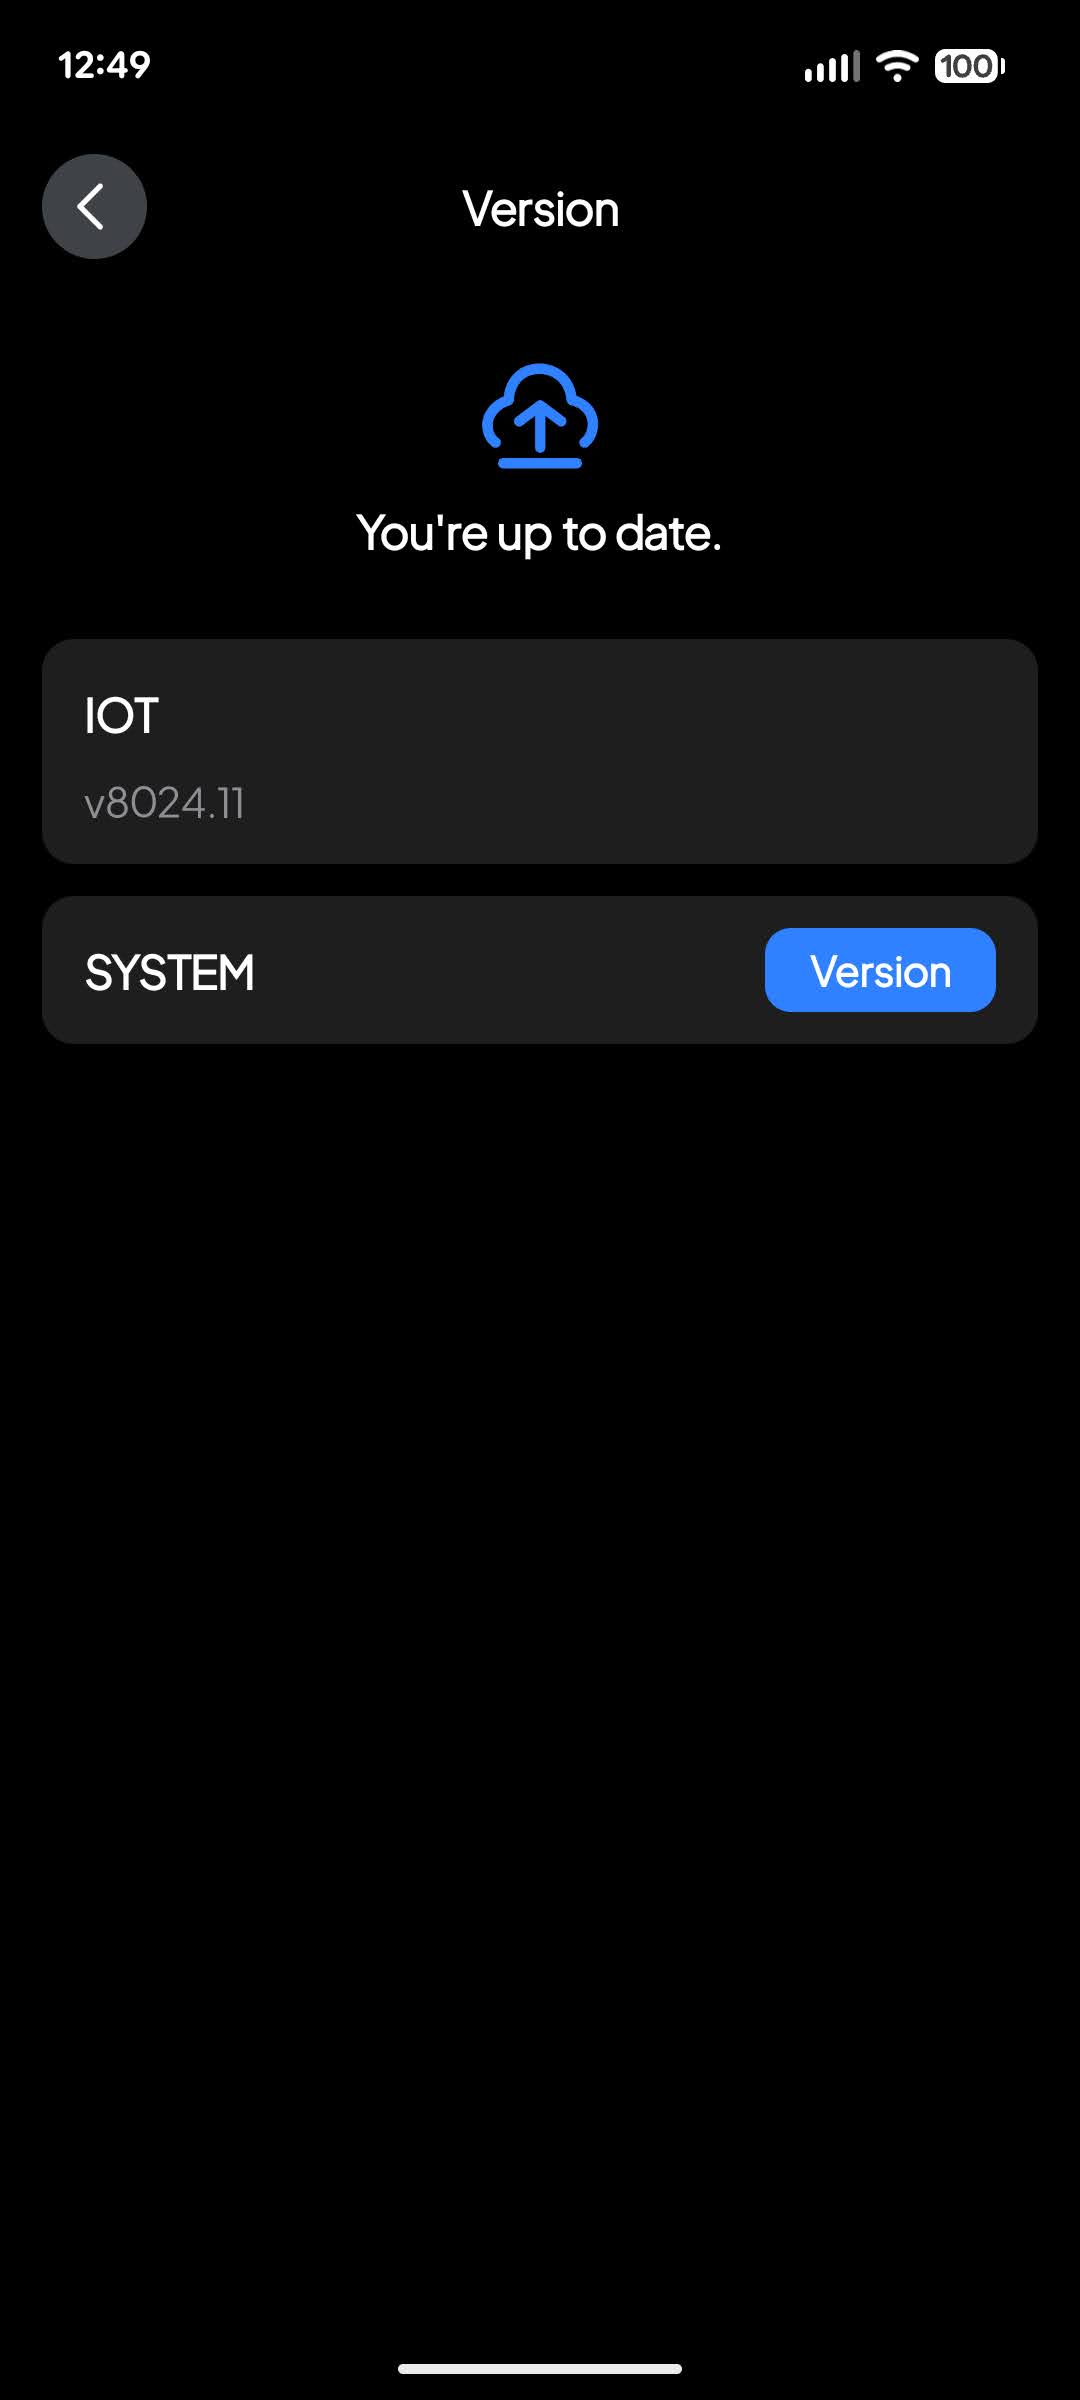Tap the "You're up to date." message

[x=539, y=533]
